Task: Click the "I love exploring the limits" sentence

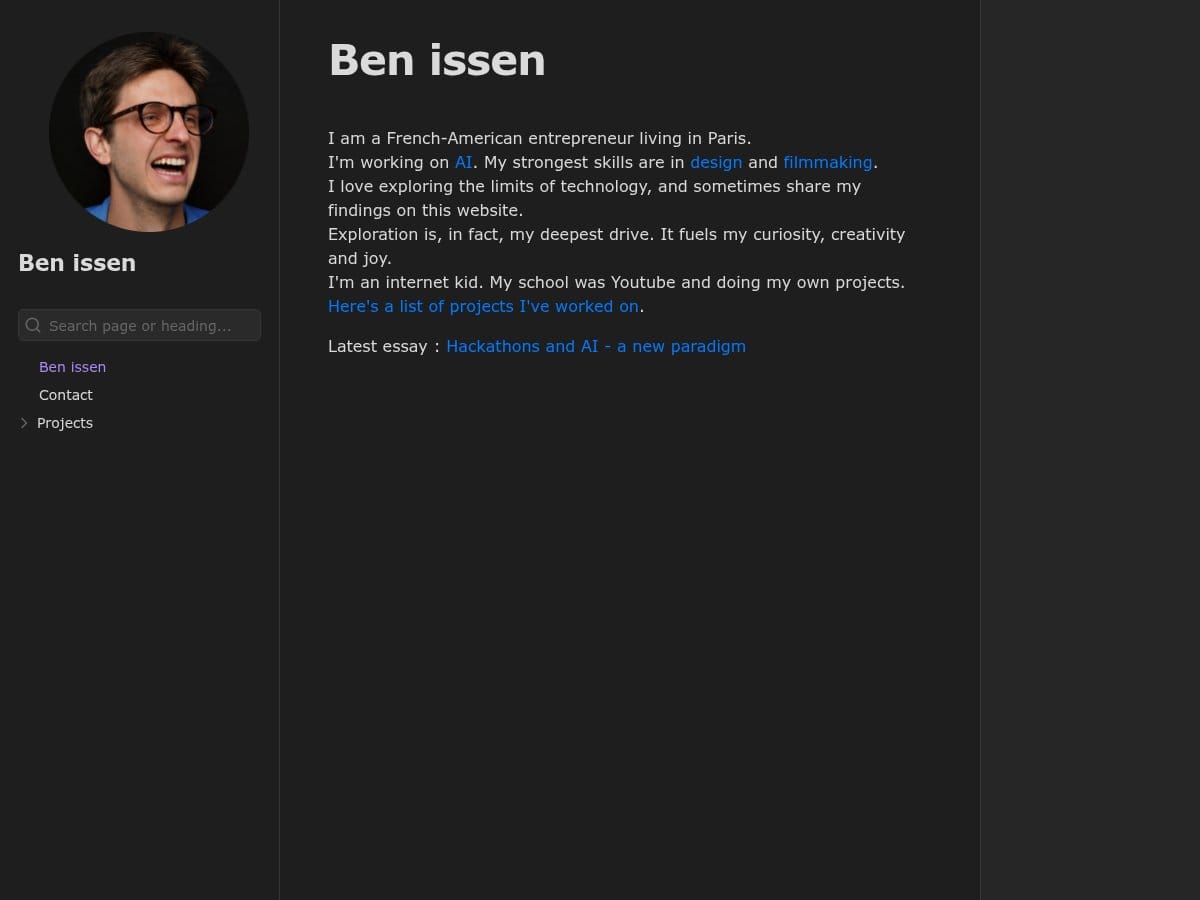Action: pyautogui.click(x=594, y=186)
